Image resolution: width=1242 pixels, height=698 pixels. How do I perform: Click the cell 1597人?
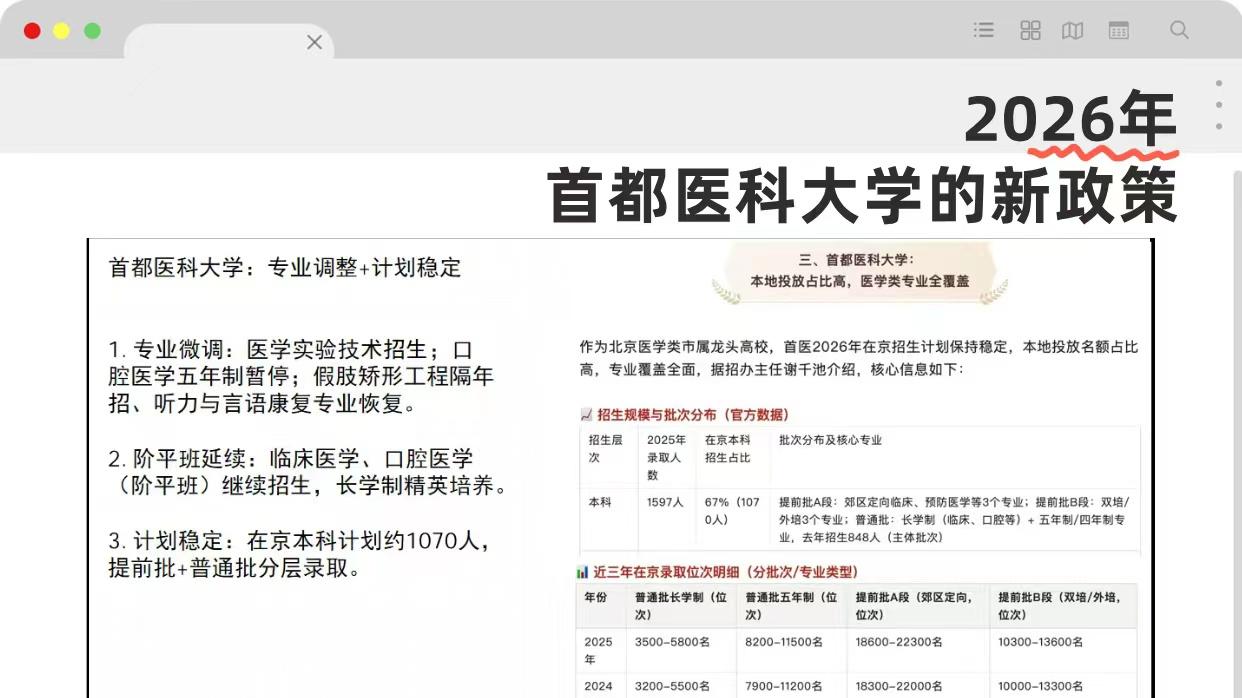coord(664,503)
